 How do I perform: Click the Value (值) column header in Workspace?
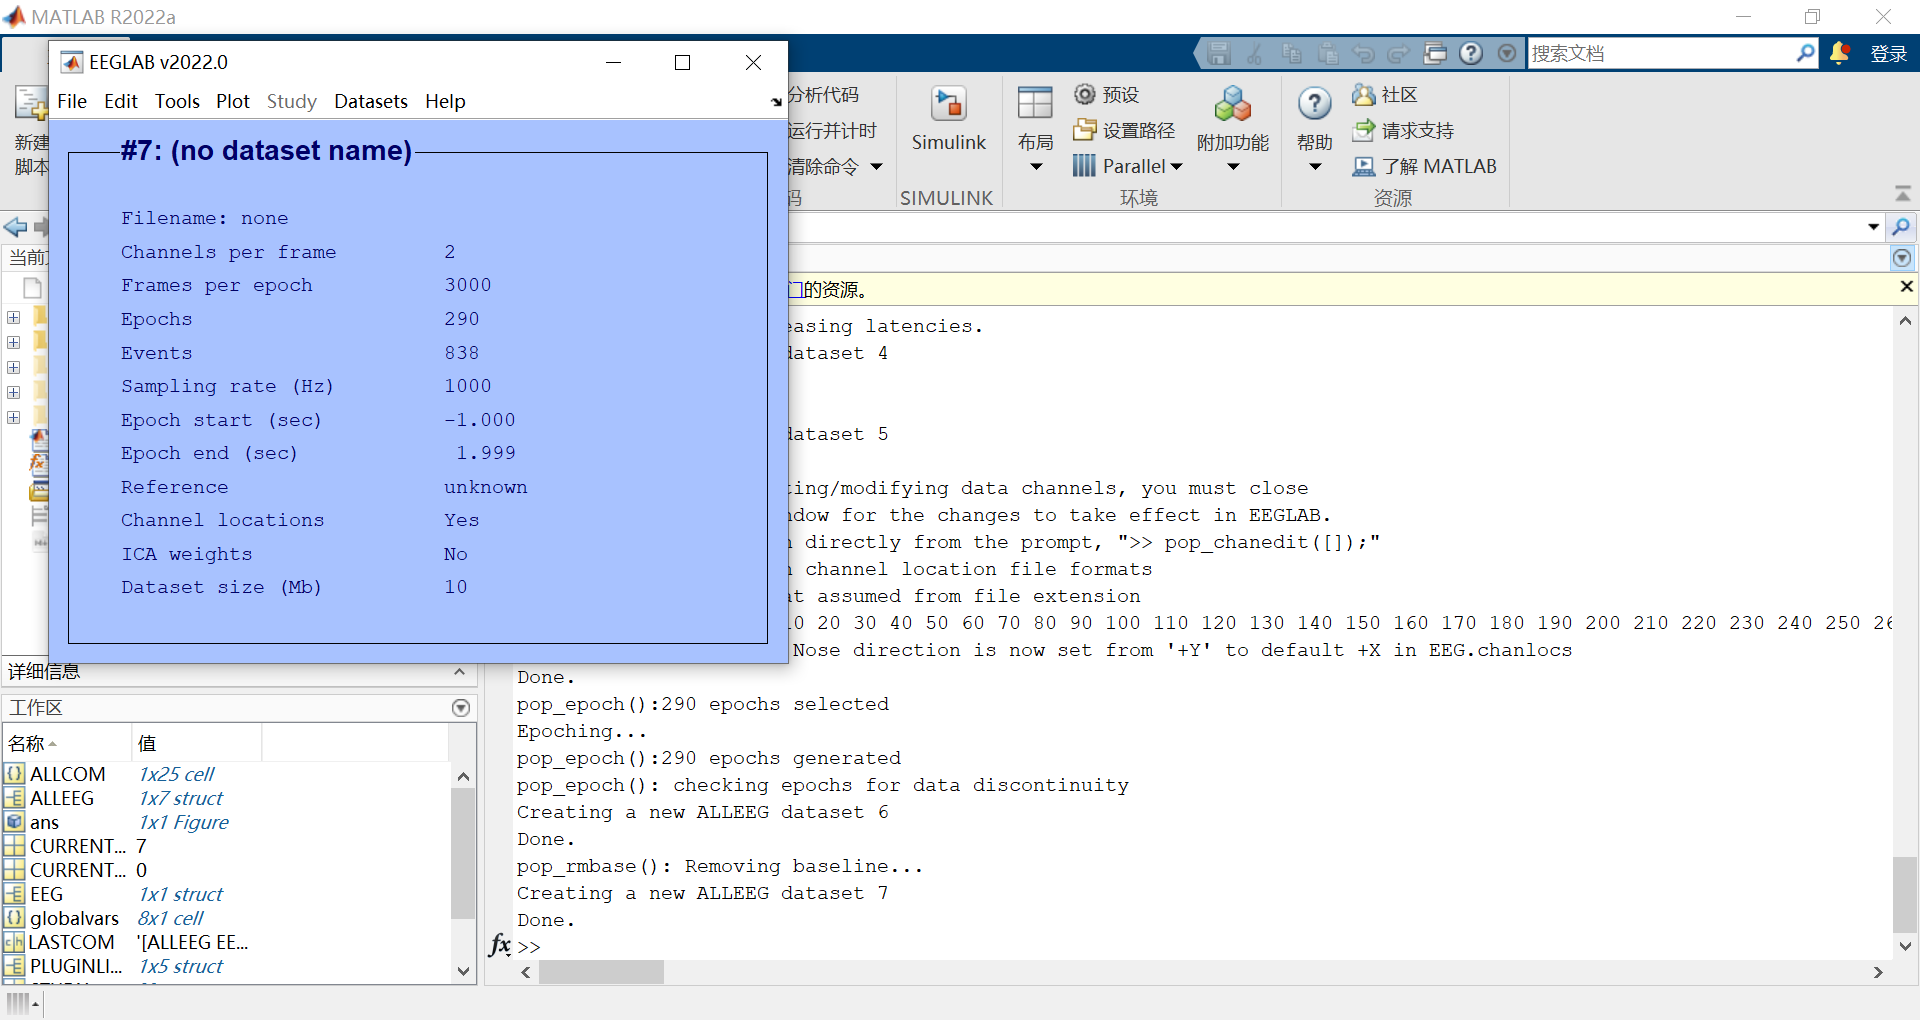(x=197, y=743)
